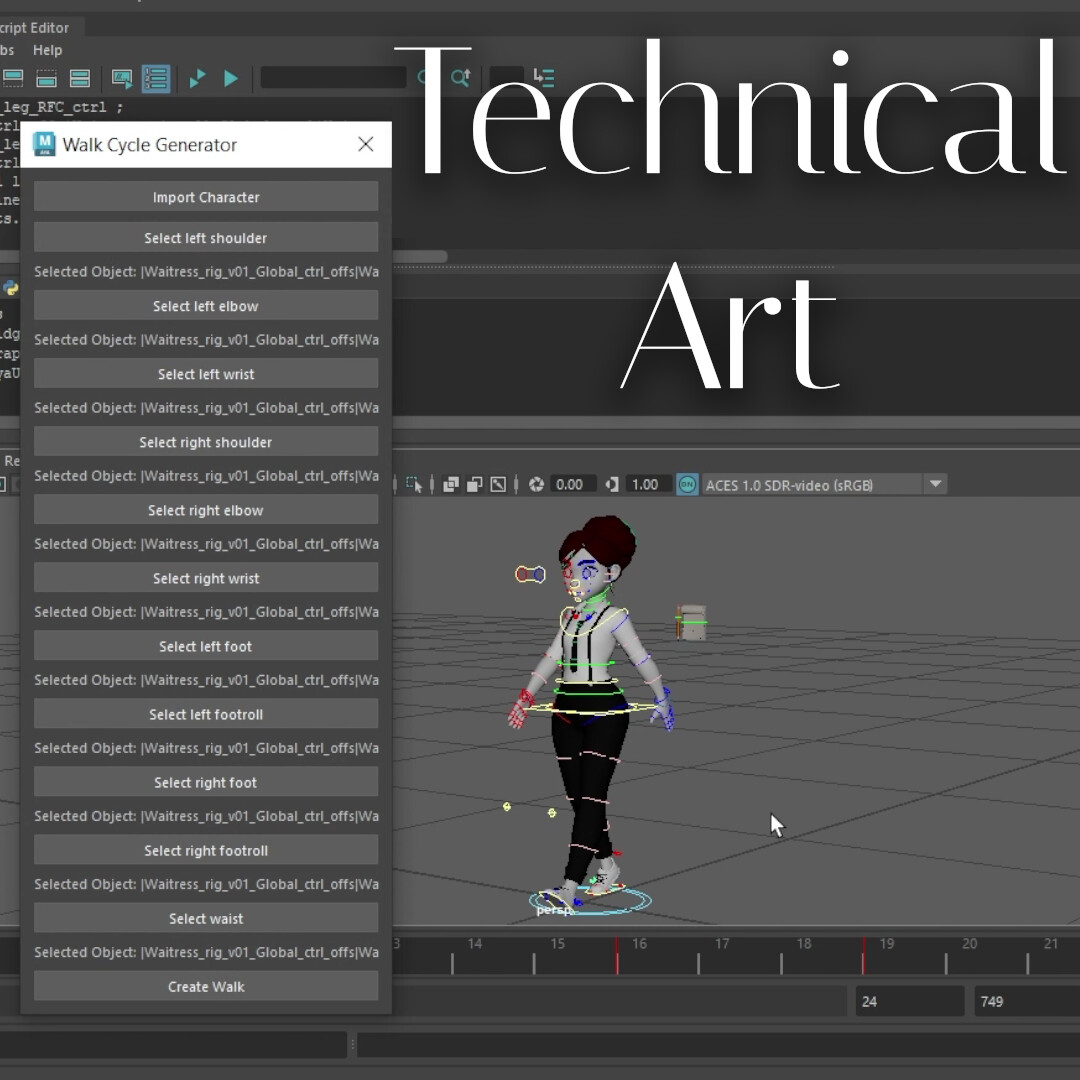
Task: Toggle the color management ON button
Action: 688,484
